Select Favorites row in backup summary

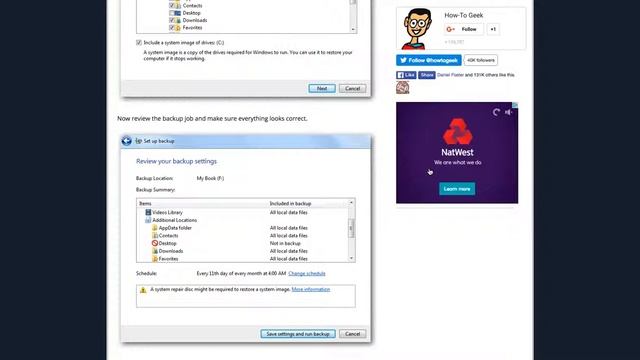pyautogui.click(x=243, y=259)
